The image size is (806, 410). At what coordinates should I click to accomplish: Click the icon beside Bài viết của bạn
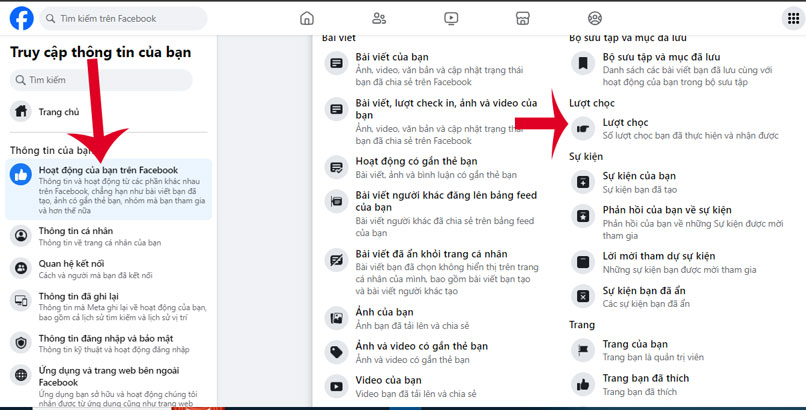(x=337, y=63)
